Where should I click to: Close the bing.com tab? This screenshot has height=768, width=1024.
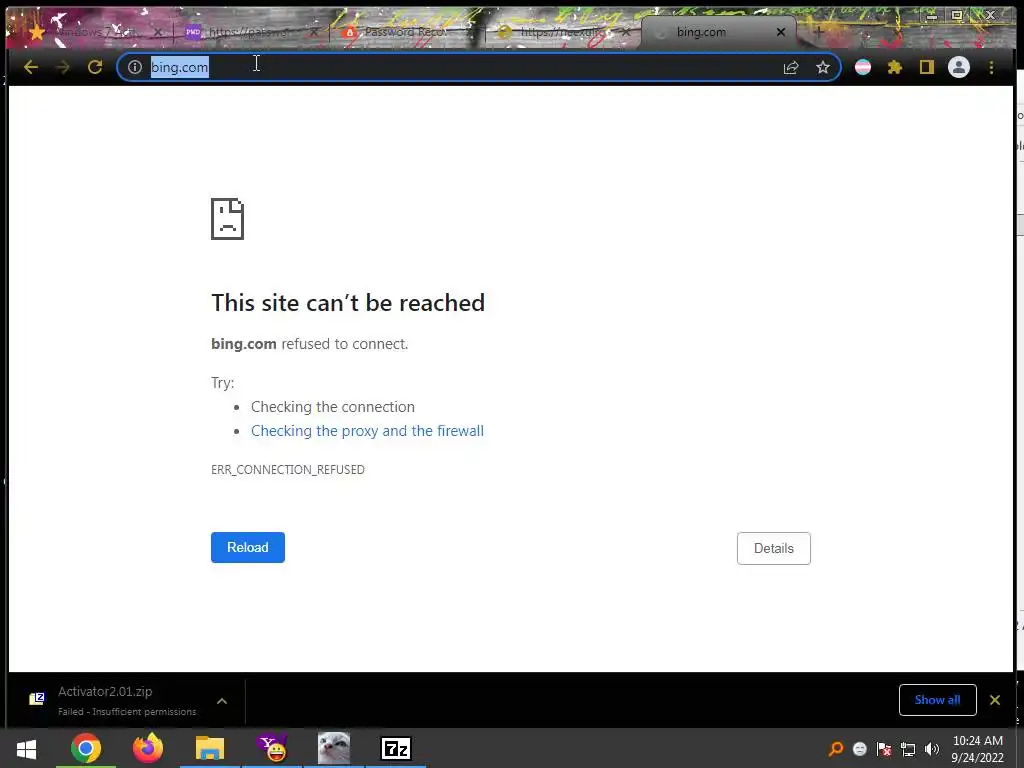click(x=780, y=31)
